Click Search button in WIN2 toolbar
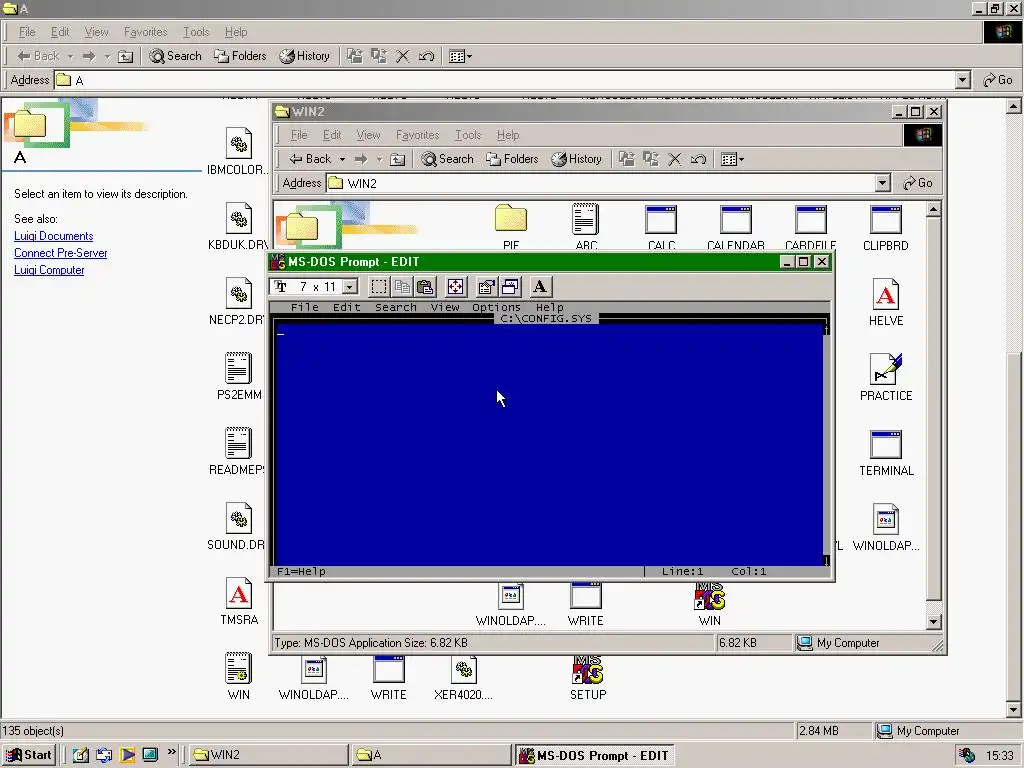1024x768 pixels. tap(447, 159)
